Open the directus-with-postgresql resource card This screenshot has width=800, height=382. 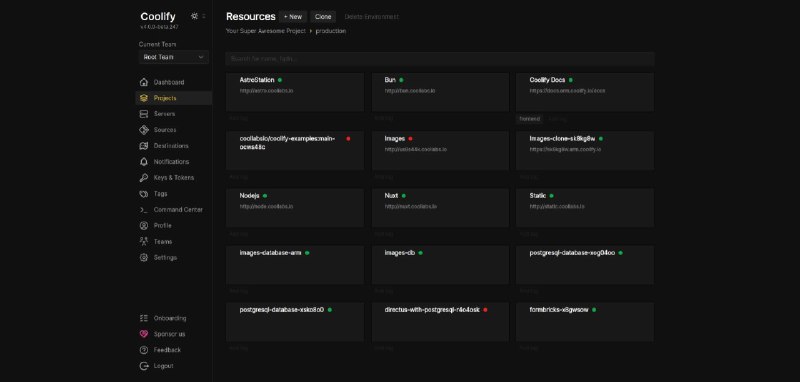coord(440,322)
